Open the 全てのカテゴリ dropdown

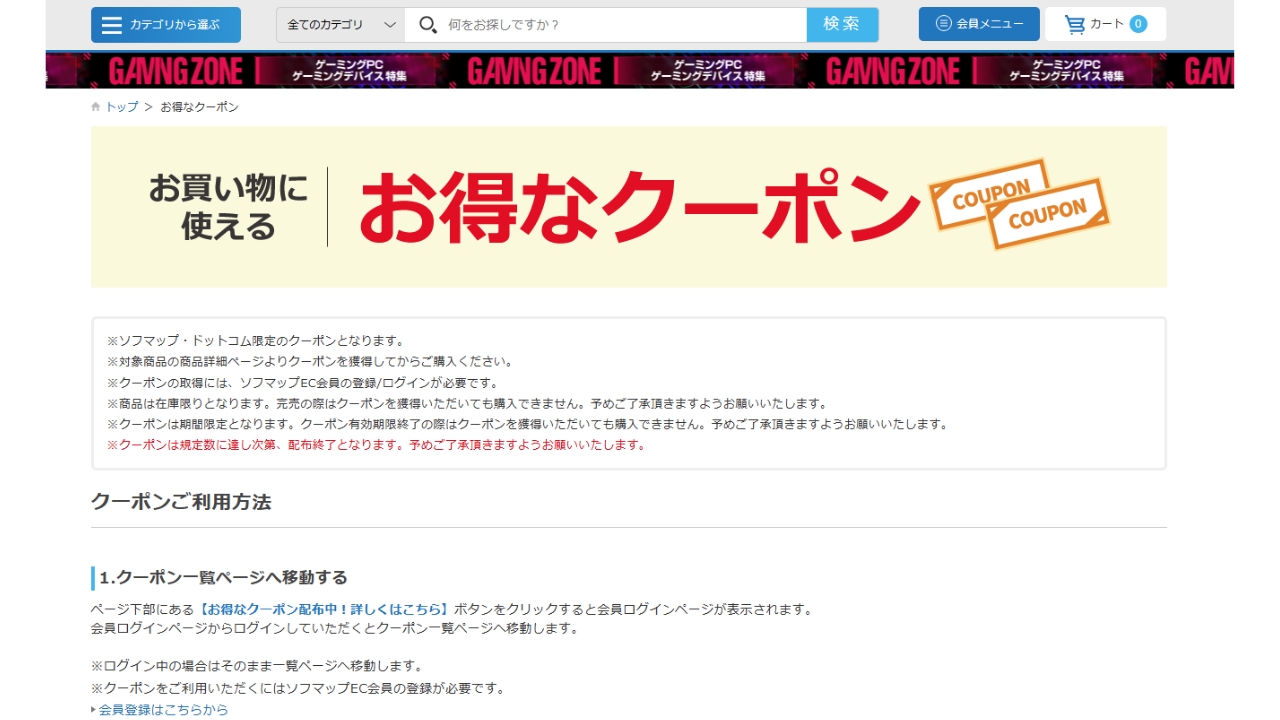point(341,25)
